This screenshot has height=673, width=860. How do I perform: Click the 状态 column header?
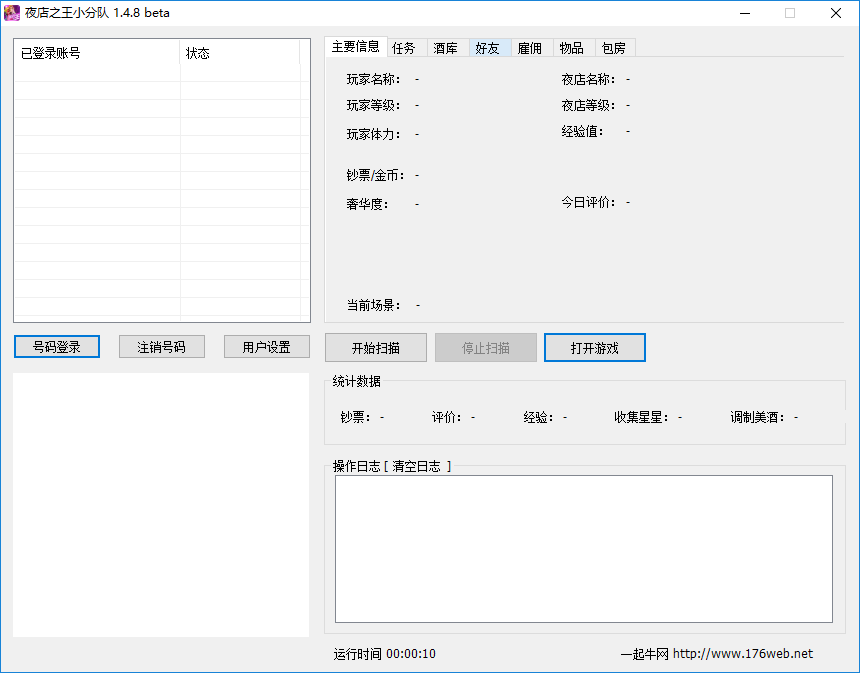[240, 53]
